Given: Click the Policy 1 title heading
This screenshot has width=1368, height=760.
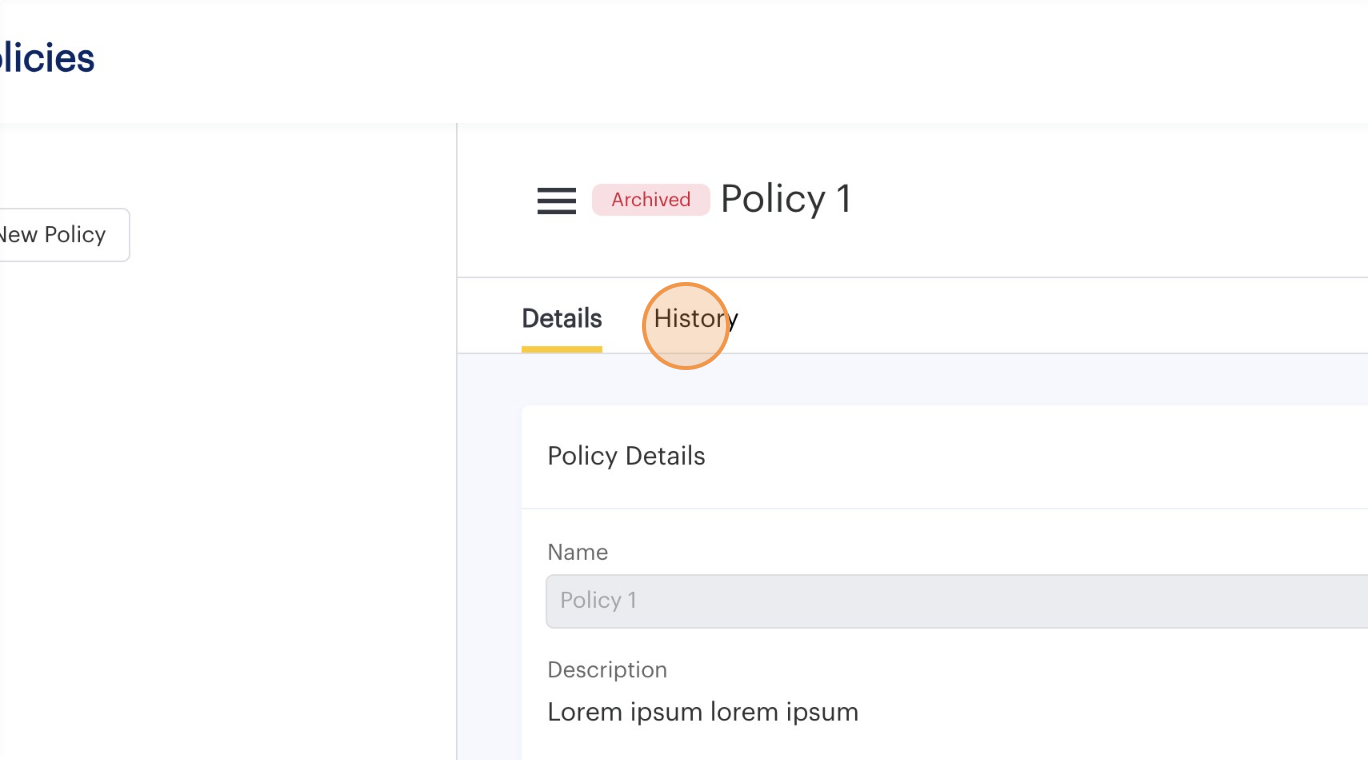Looking at the screenshot, I should 785,199.
